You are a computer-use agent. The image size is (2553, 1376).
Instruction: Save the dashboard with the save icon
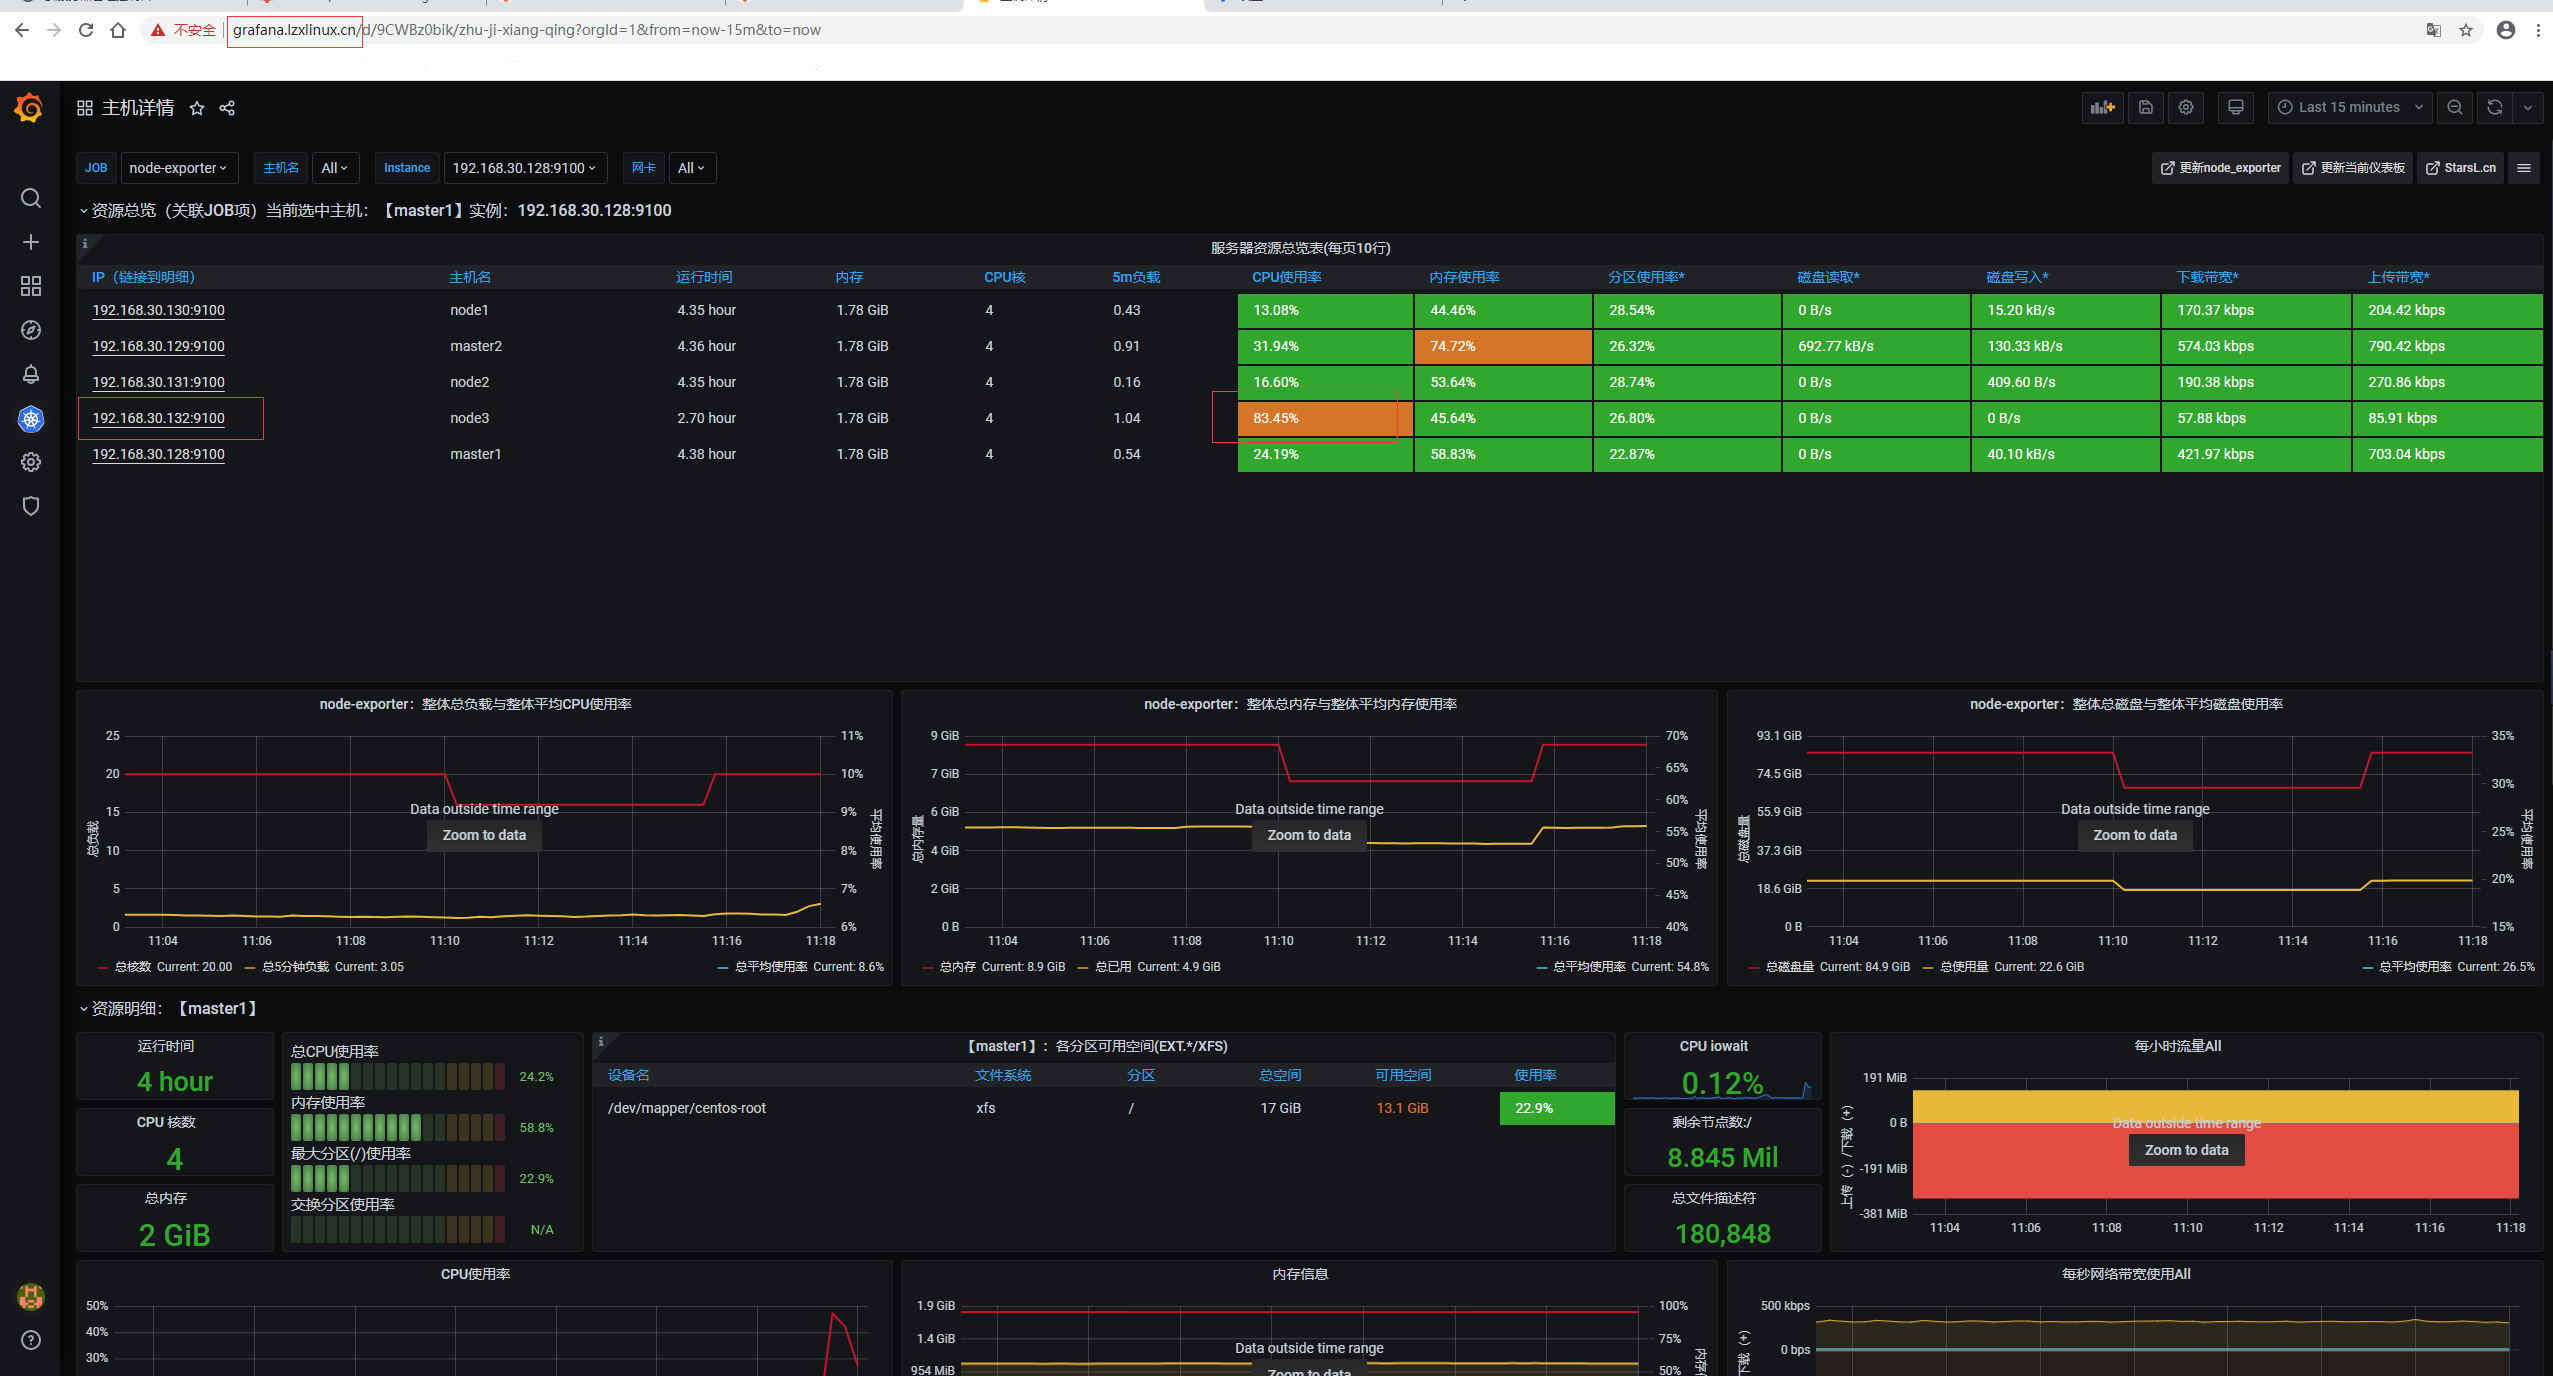click(x=2146, y=107)
